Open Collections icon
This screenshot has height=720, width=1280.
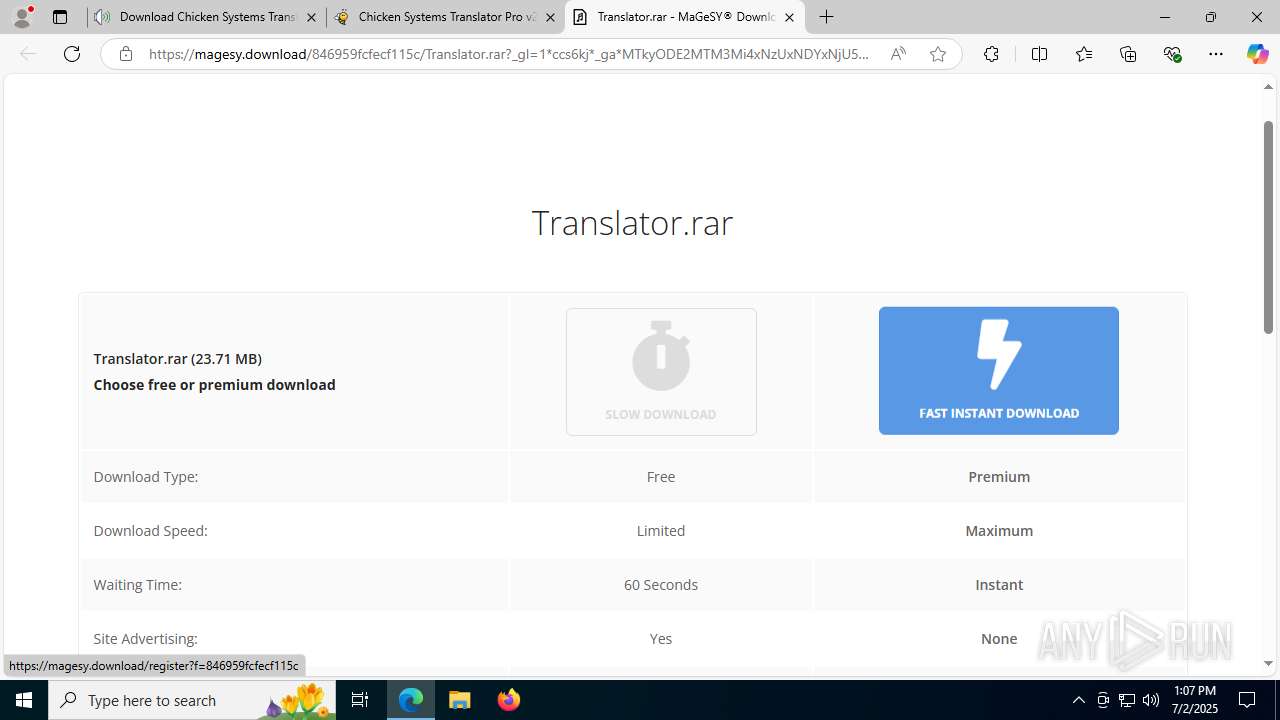click(1128, 54)
